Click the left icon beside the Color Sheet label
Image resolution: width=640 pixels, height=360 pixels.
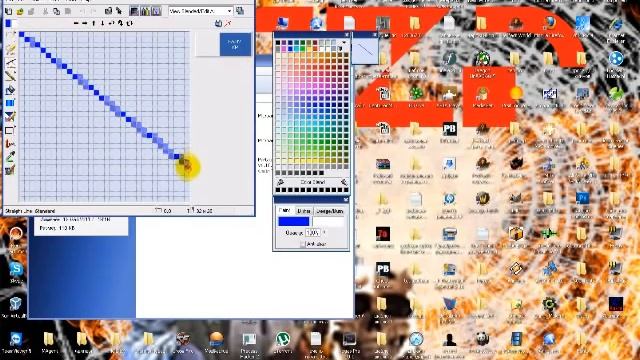pyautogui.click(x=280, y=182)
